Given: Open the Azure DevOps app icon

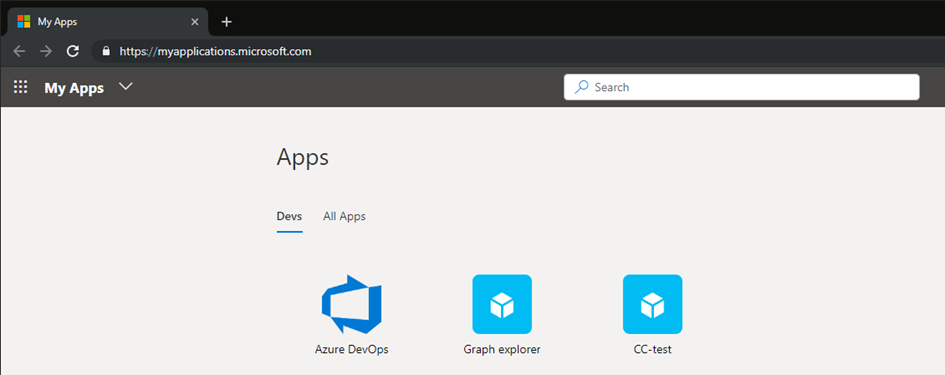Looking at the screenshot, I should pos(351,304).
